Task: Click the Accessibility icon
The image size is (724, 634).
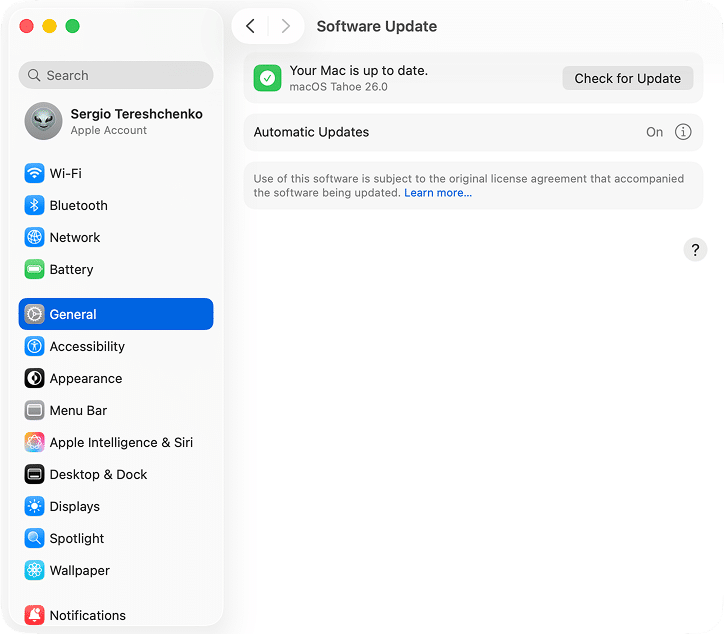Action: pyautogui.click(x=35, y=346)
